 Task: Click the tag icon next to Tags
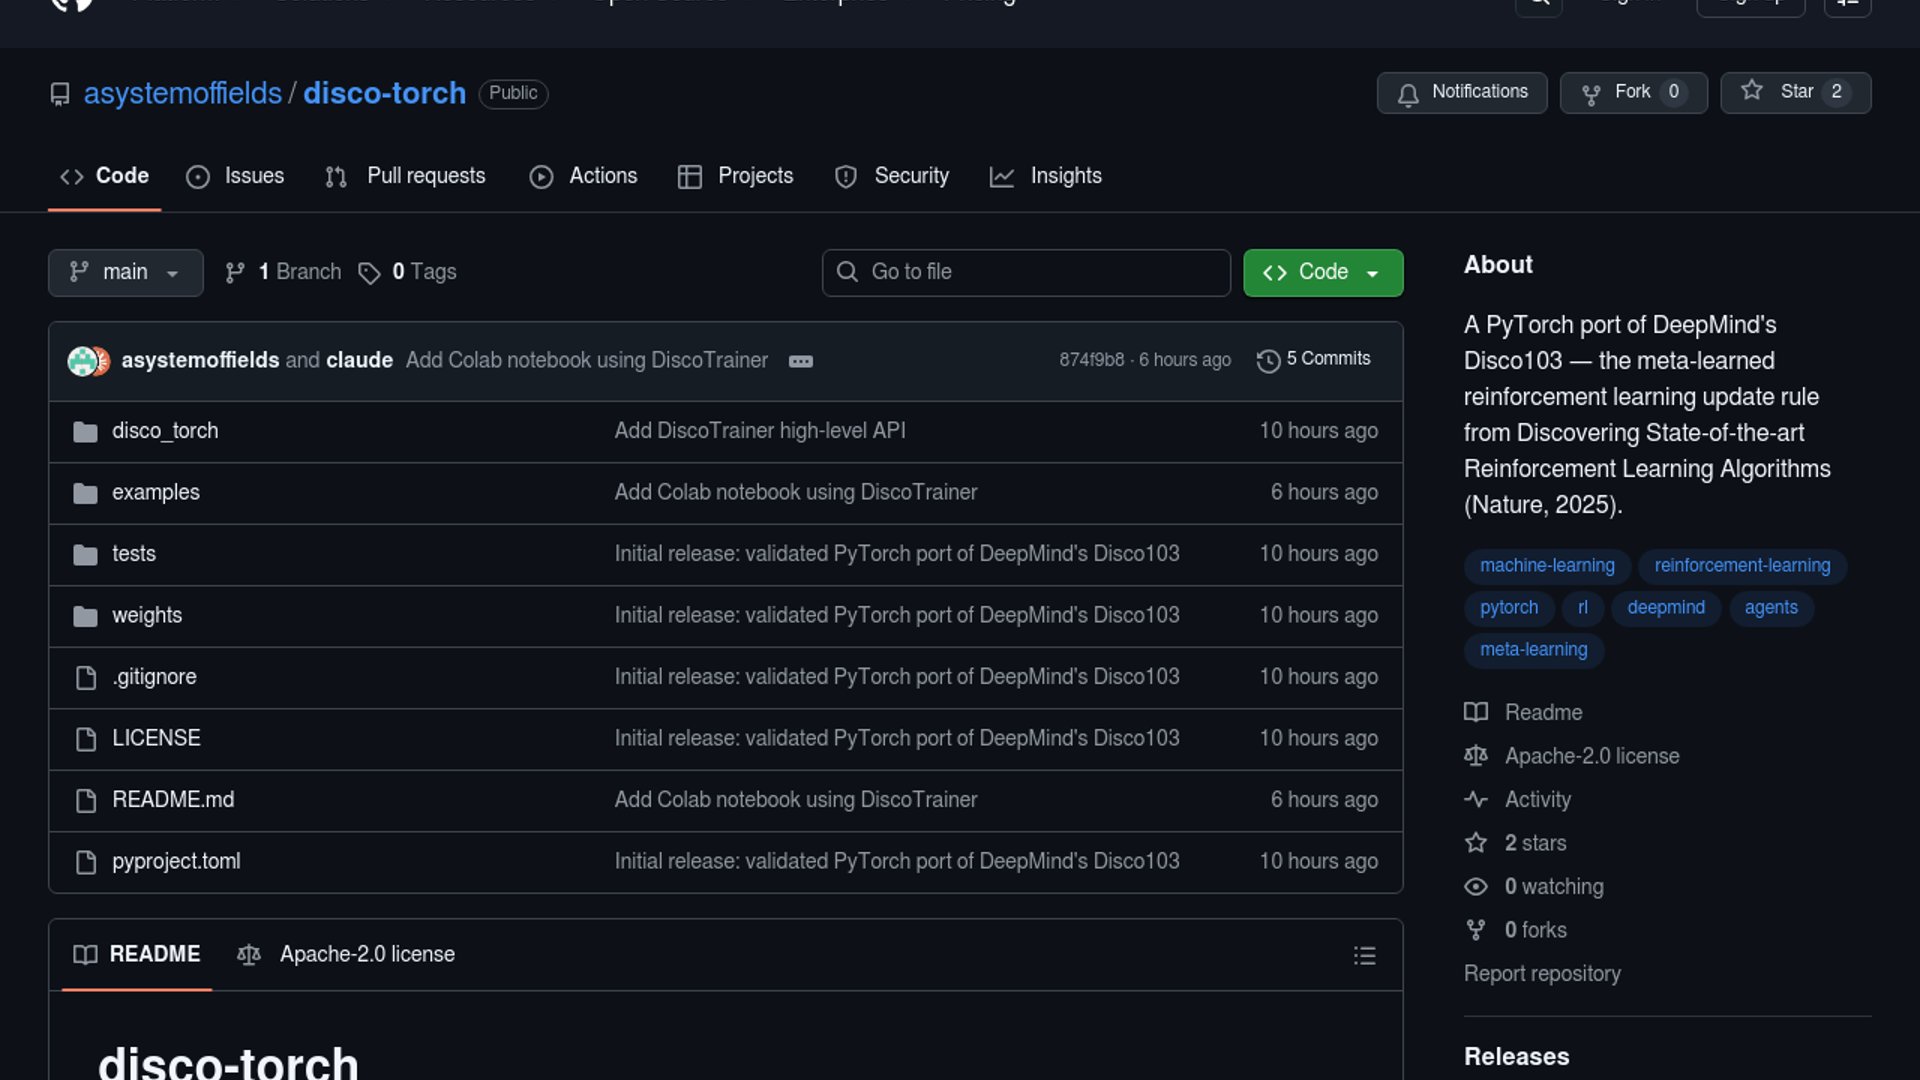369,273
